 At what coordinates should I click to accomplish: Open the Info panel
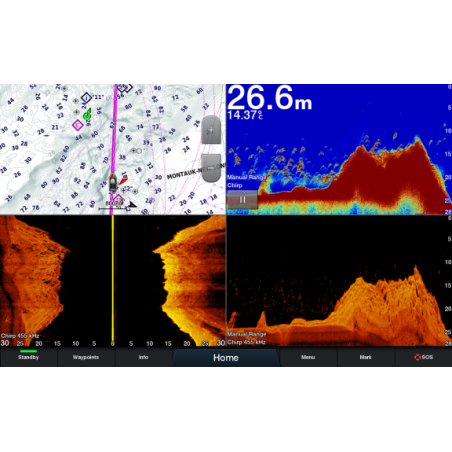tap(143, 357)
